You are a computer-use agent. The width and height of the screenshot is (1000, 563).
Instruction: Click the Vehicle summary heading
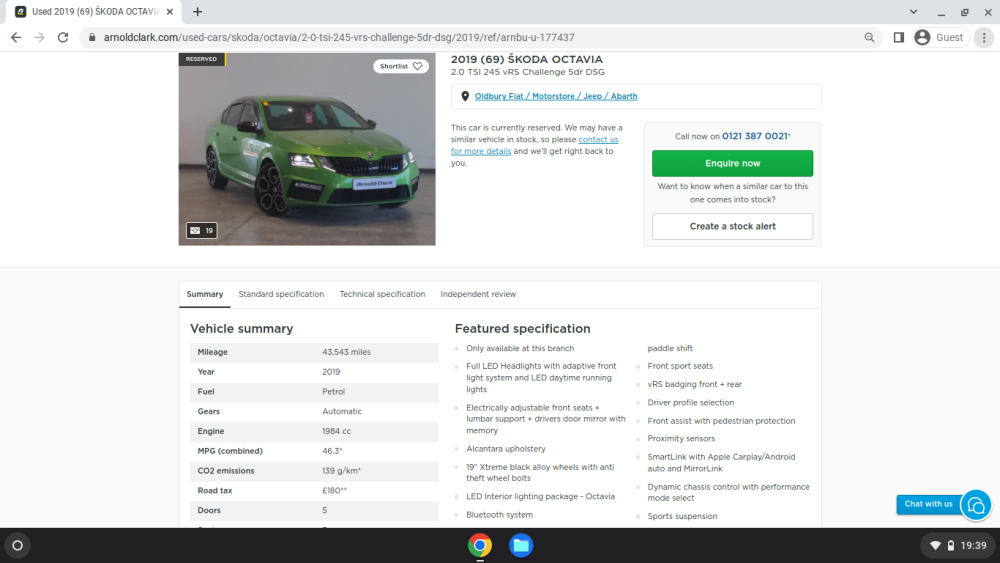(x=242, y=328)
